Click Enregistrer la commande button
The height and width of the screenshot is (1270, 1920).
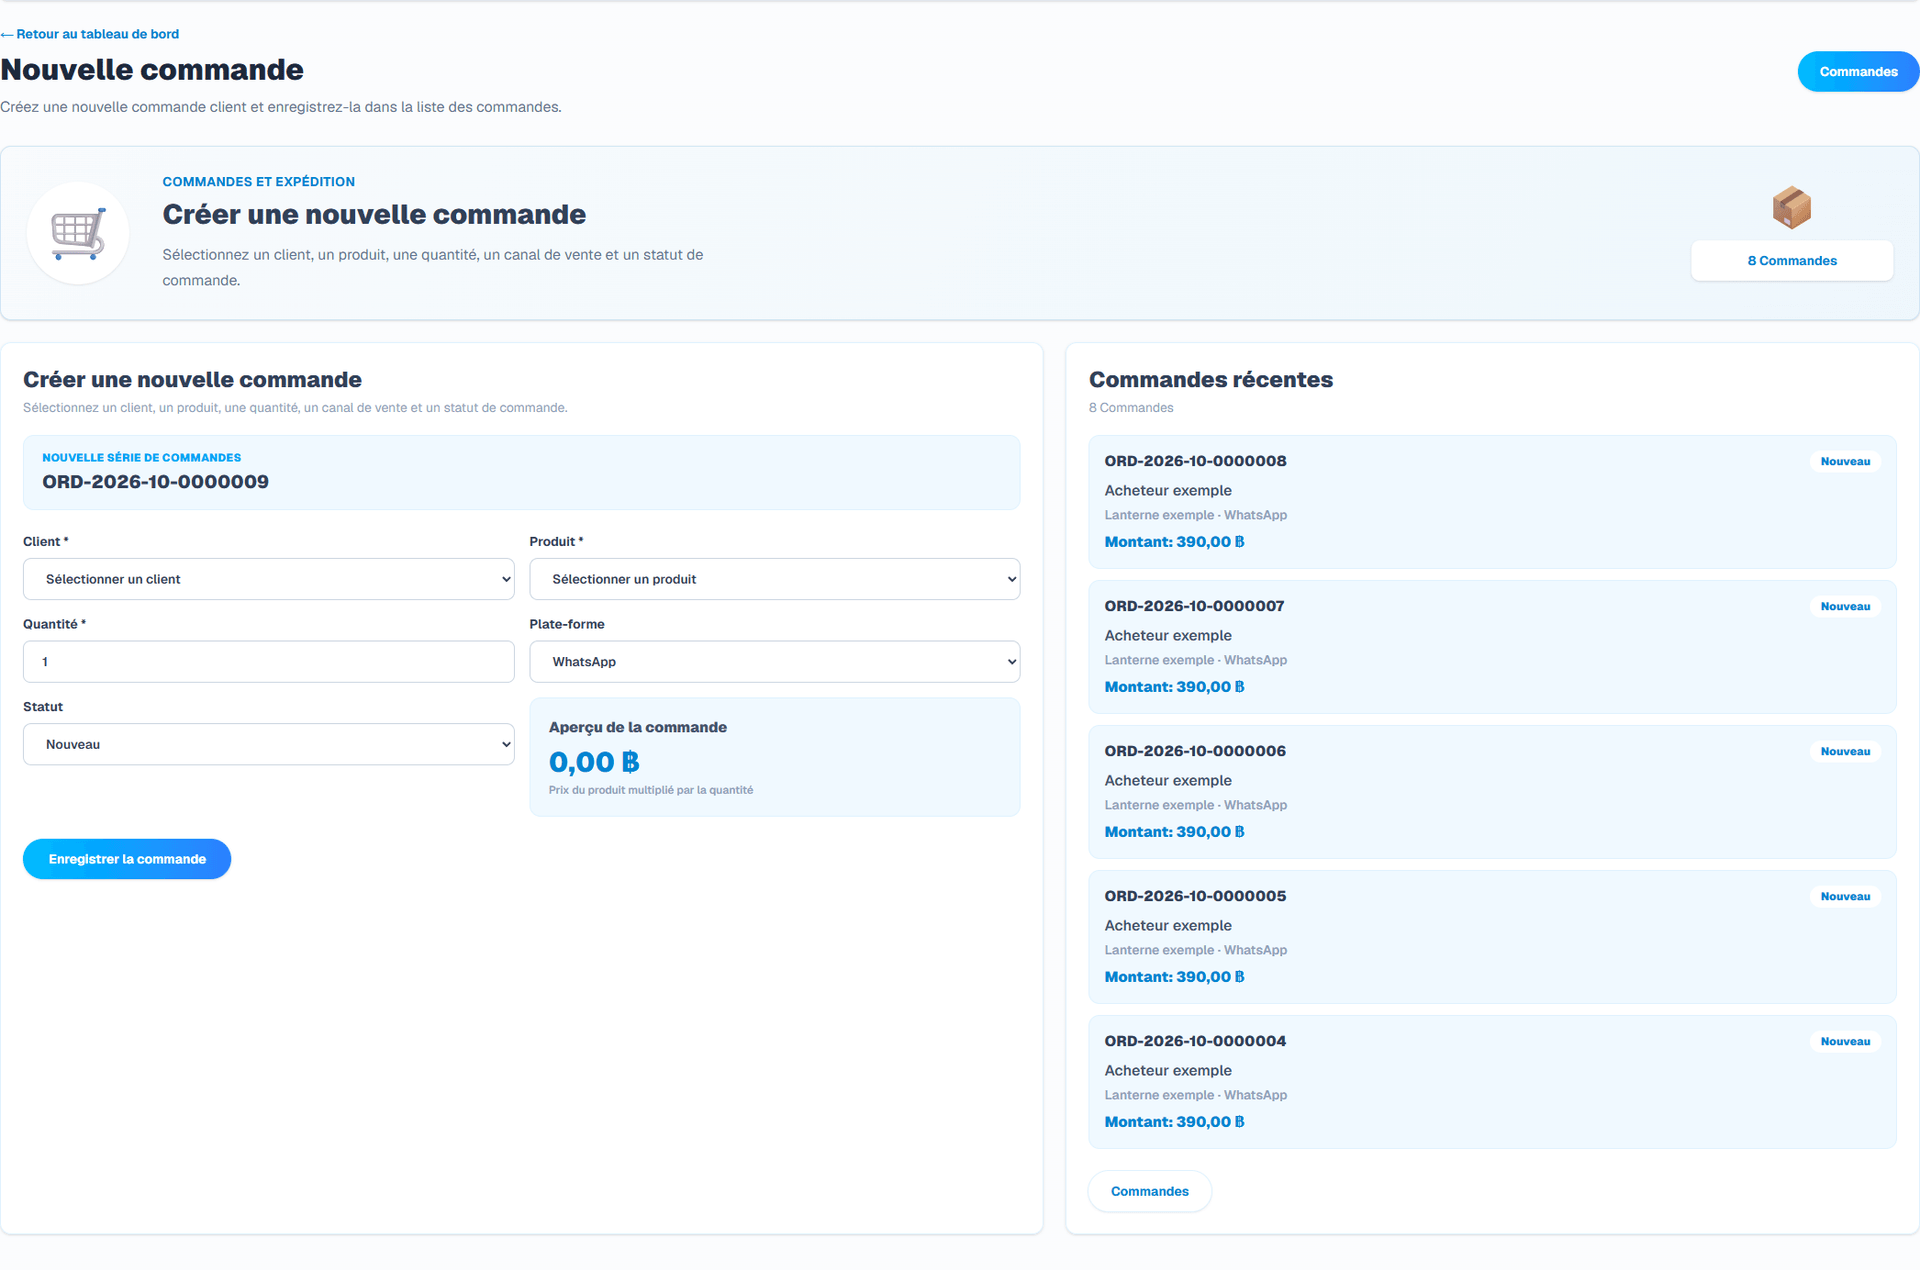[127, 859]
